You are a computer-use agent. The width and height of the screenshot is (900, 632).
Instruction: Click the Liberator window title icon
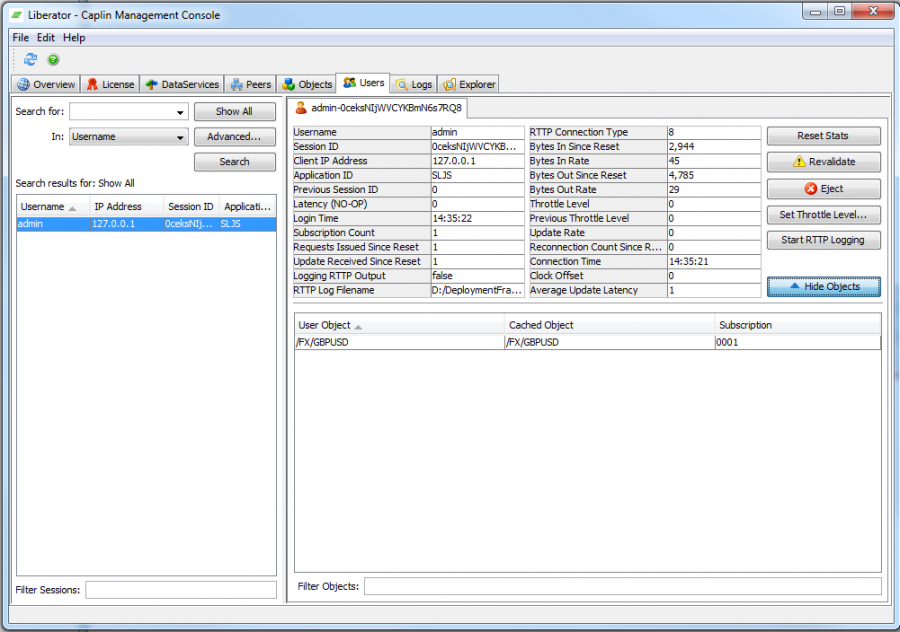(17, 15)
